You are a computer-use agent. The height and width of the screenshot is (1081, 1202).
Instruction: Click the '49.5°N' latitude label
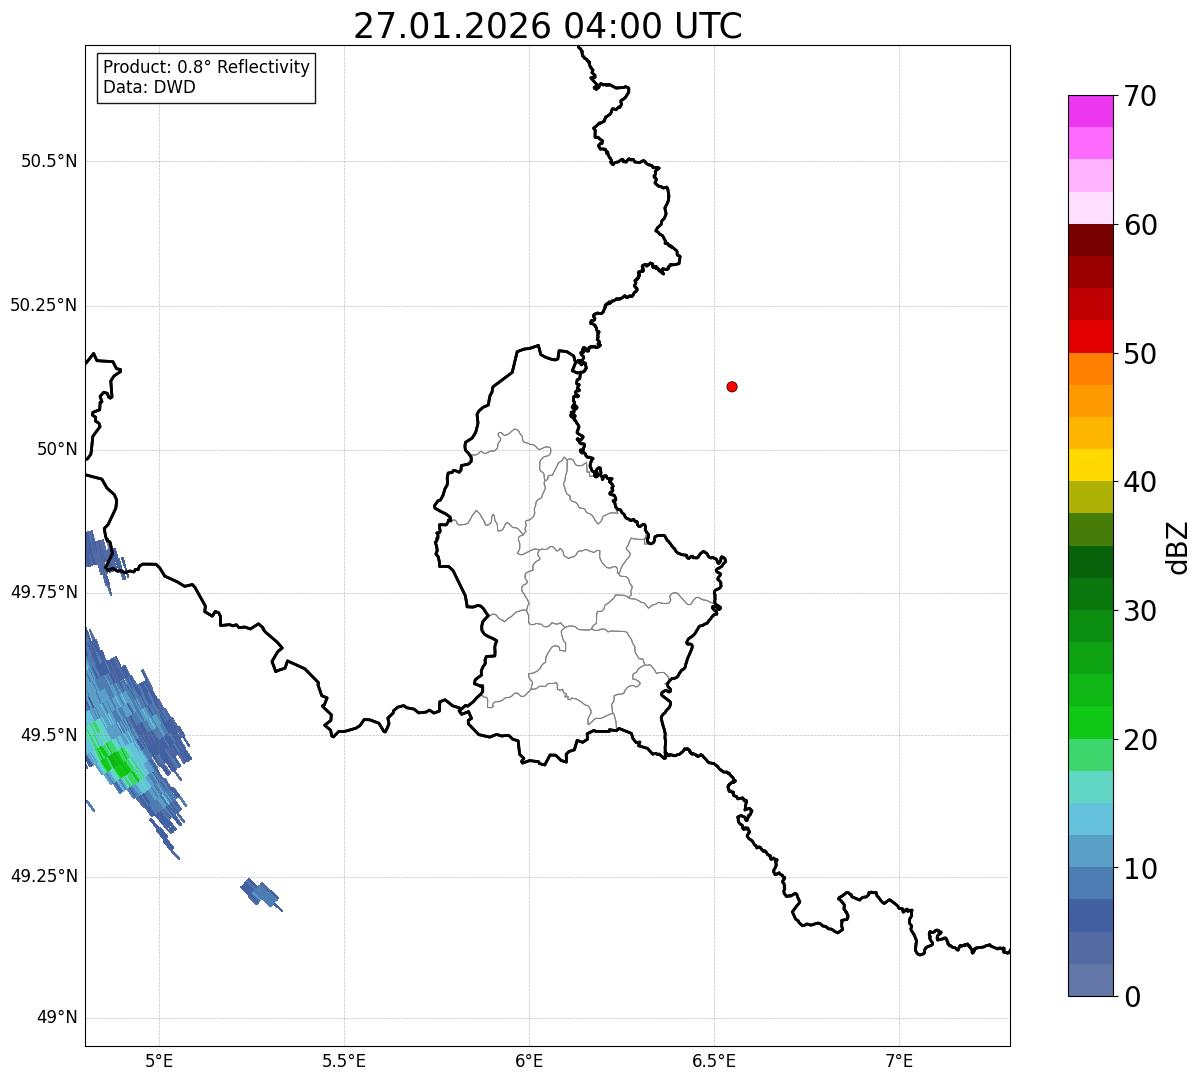coord(49,735)
